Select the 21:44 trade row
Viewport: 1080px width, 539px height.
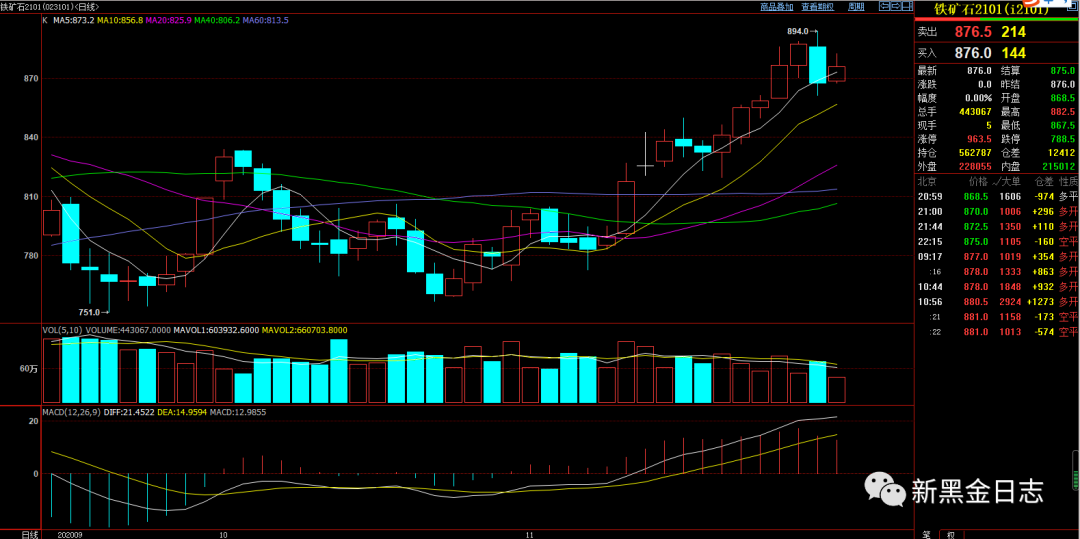(x=997, y=226)
